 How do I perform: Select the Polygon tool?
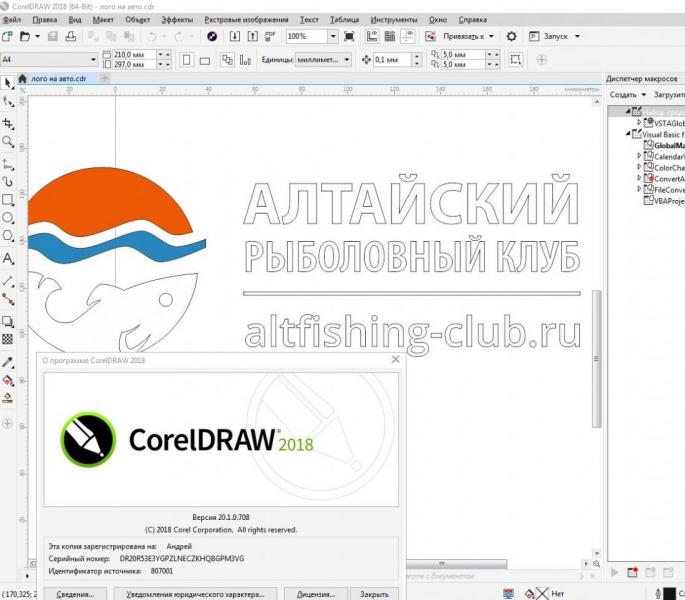coord(7,236)
